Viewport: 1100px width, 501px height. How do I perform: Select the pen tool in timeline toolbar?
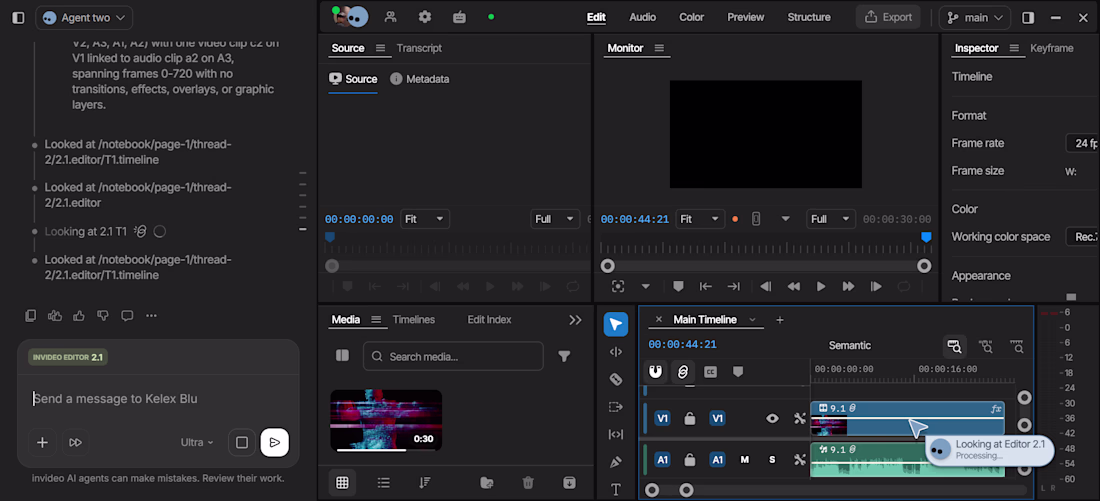616,462
